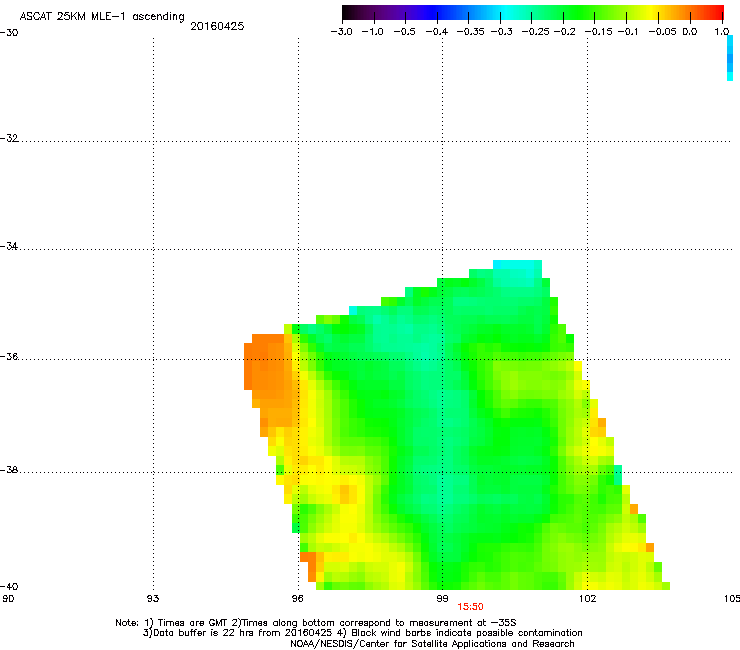Pick the -0.1 color scale label

628,32
